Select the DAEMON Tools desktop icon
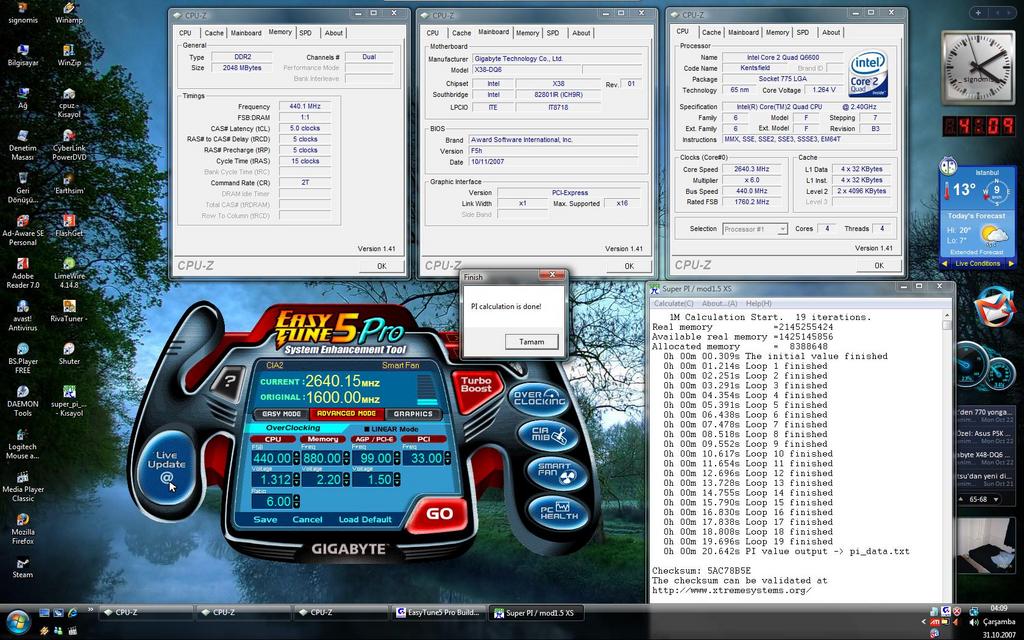The height and width of the screenshot is (640, 1024). [x=23, y=401]
